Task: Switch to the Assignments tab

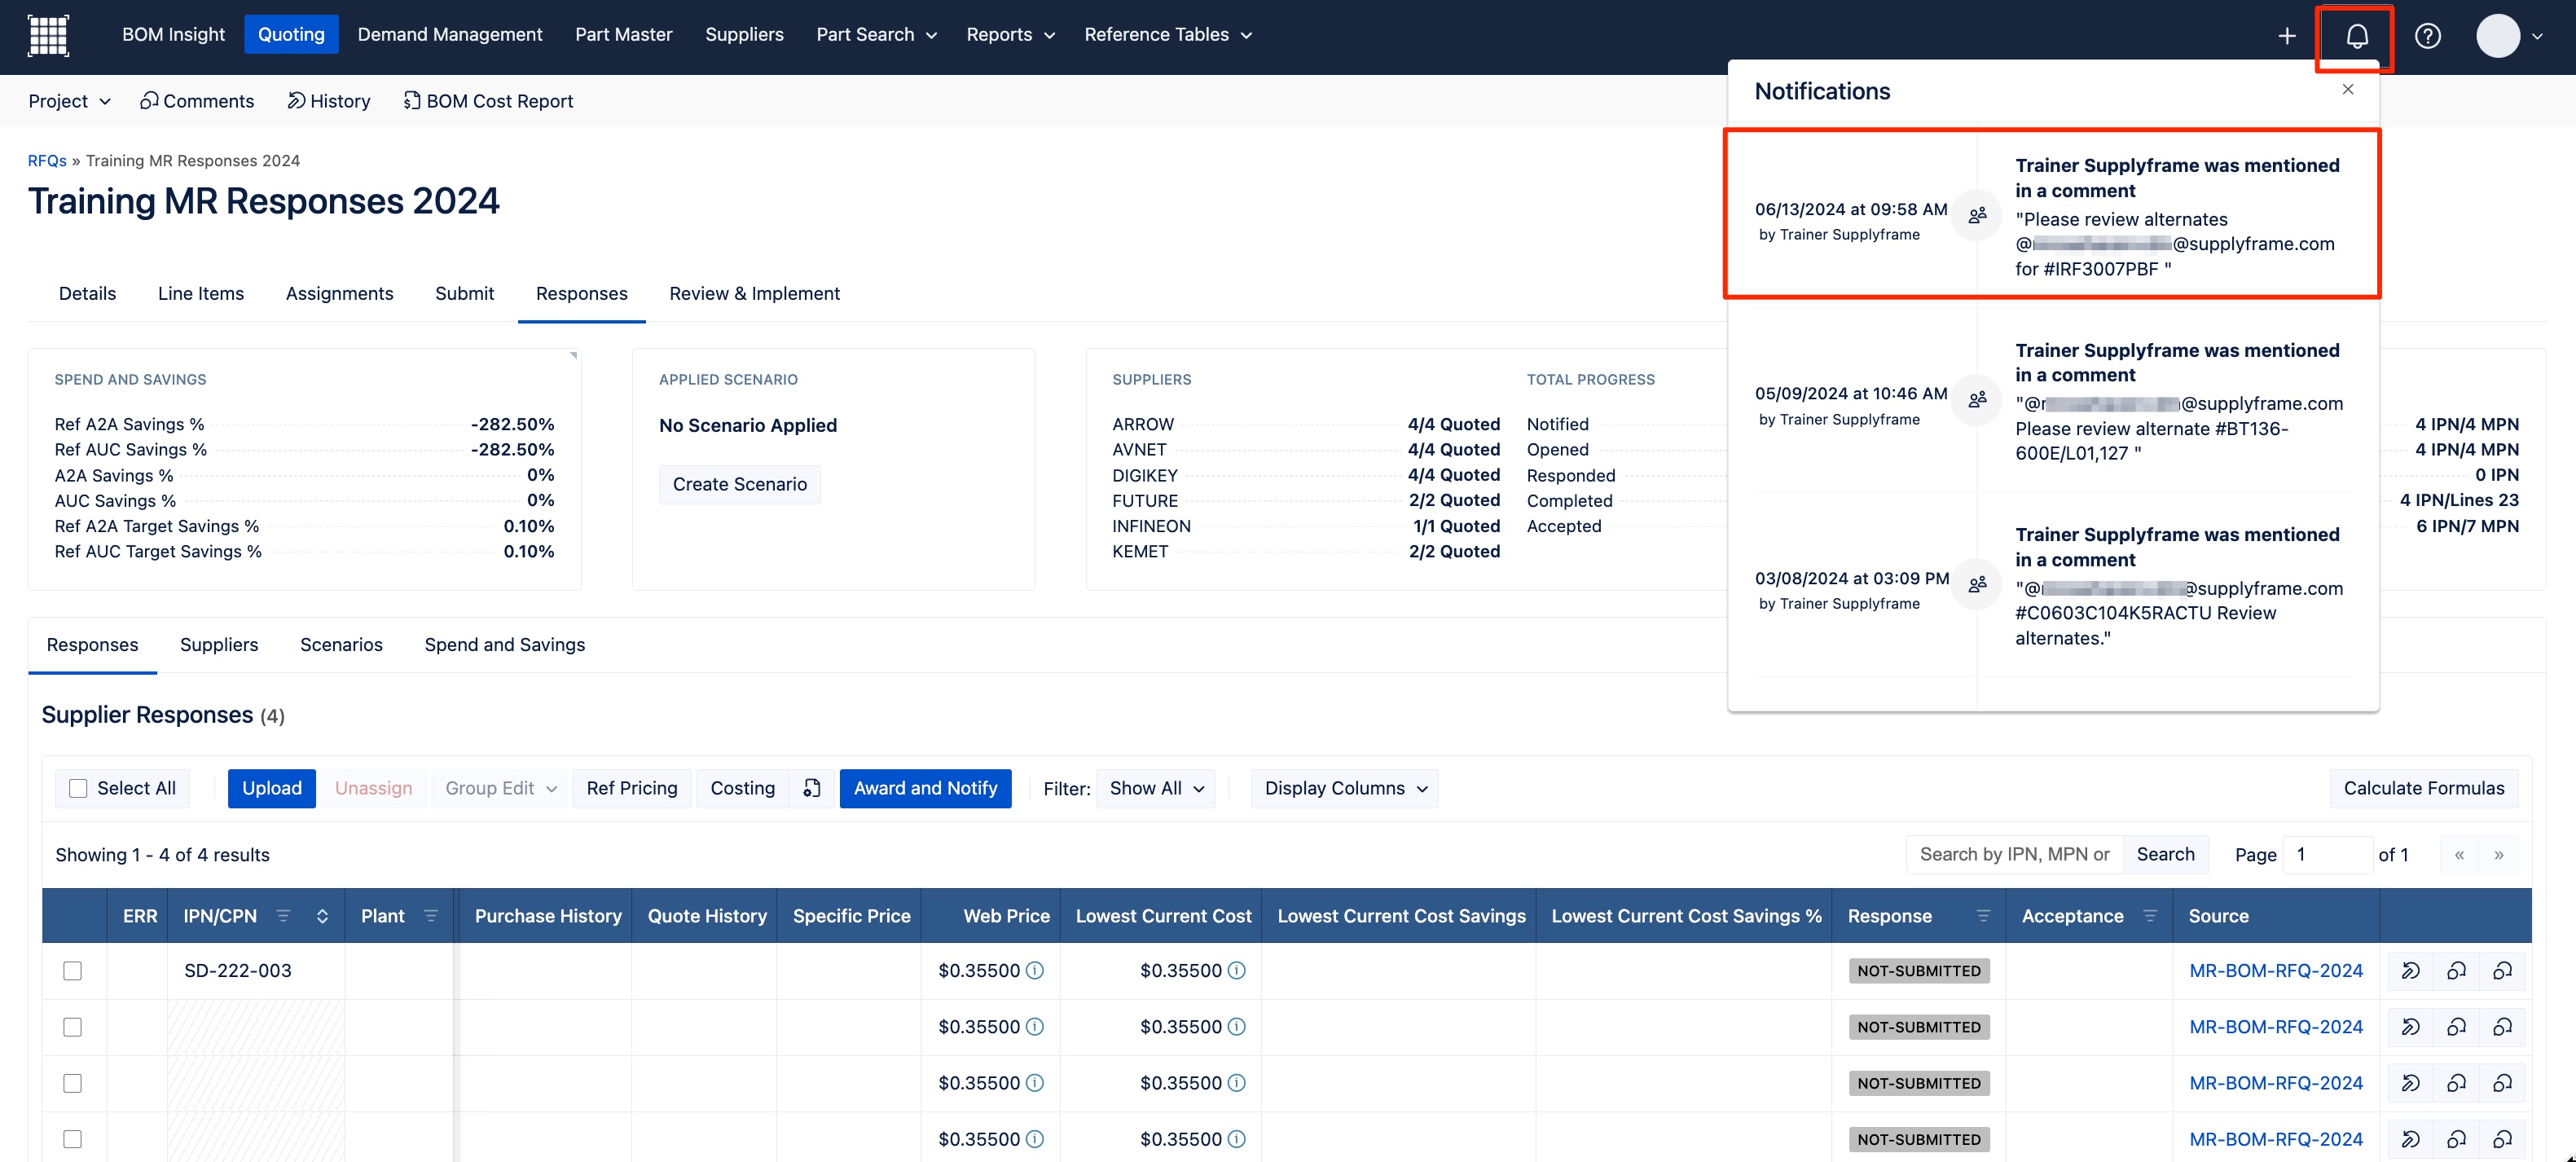Action: 339,293
